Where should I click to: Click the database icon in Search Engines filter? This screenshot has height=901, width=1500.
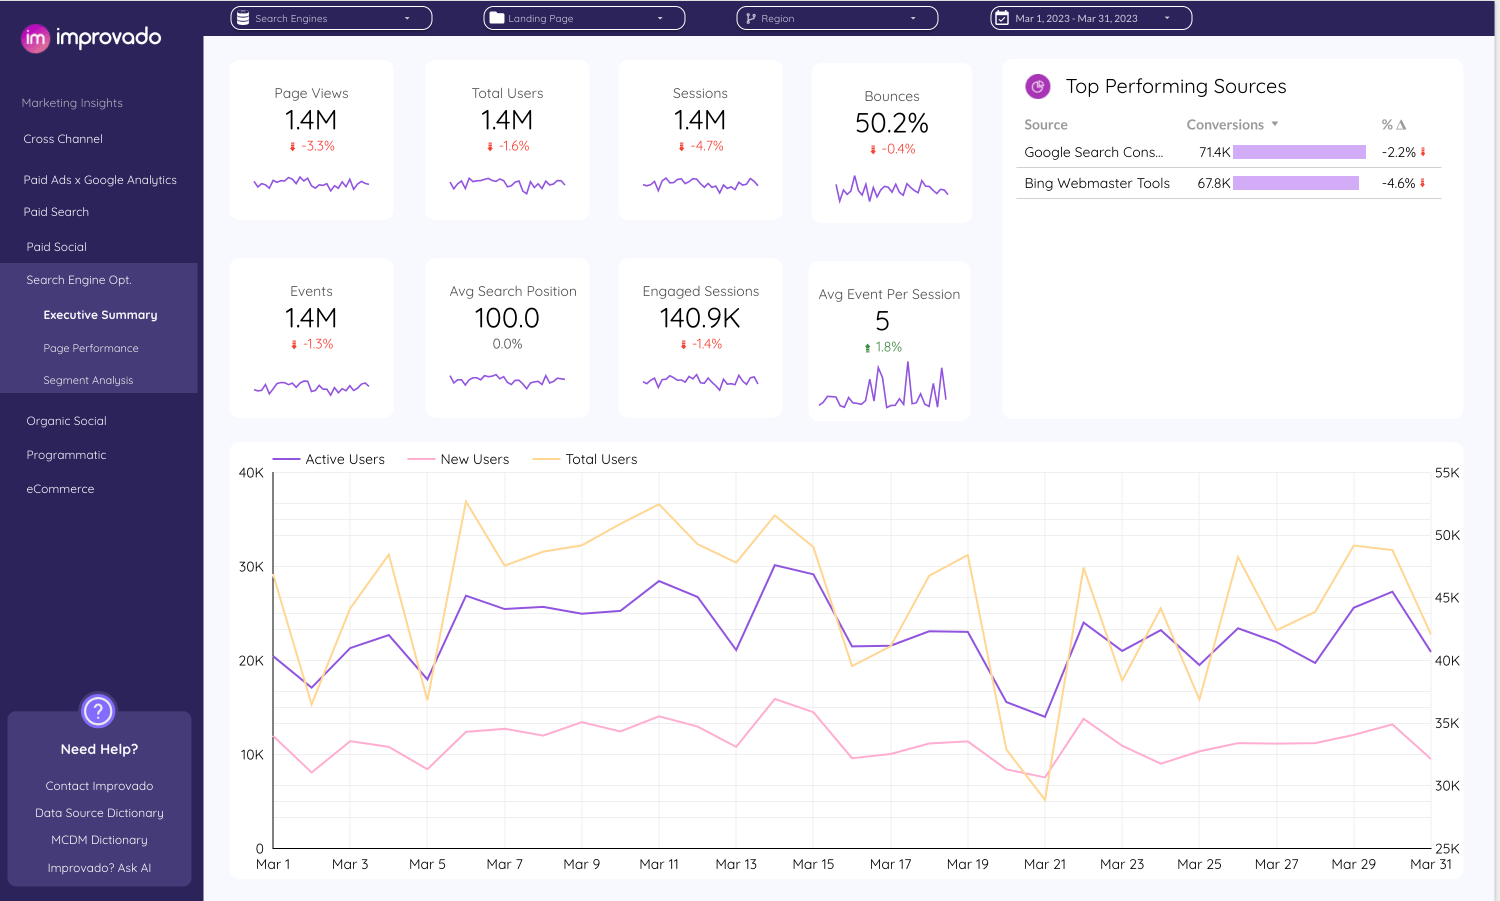click(x=243, y=18)
